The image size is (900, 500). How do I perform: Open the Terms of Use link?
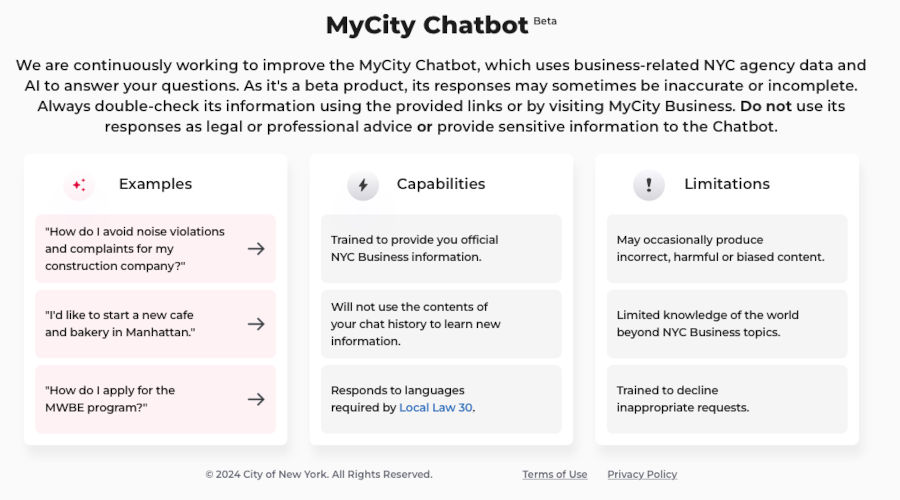tap(554, 474)
